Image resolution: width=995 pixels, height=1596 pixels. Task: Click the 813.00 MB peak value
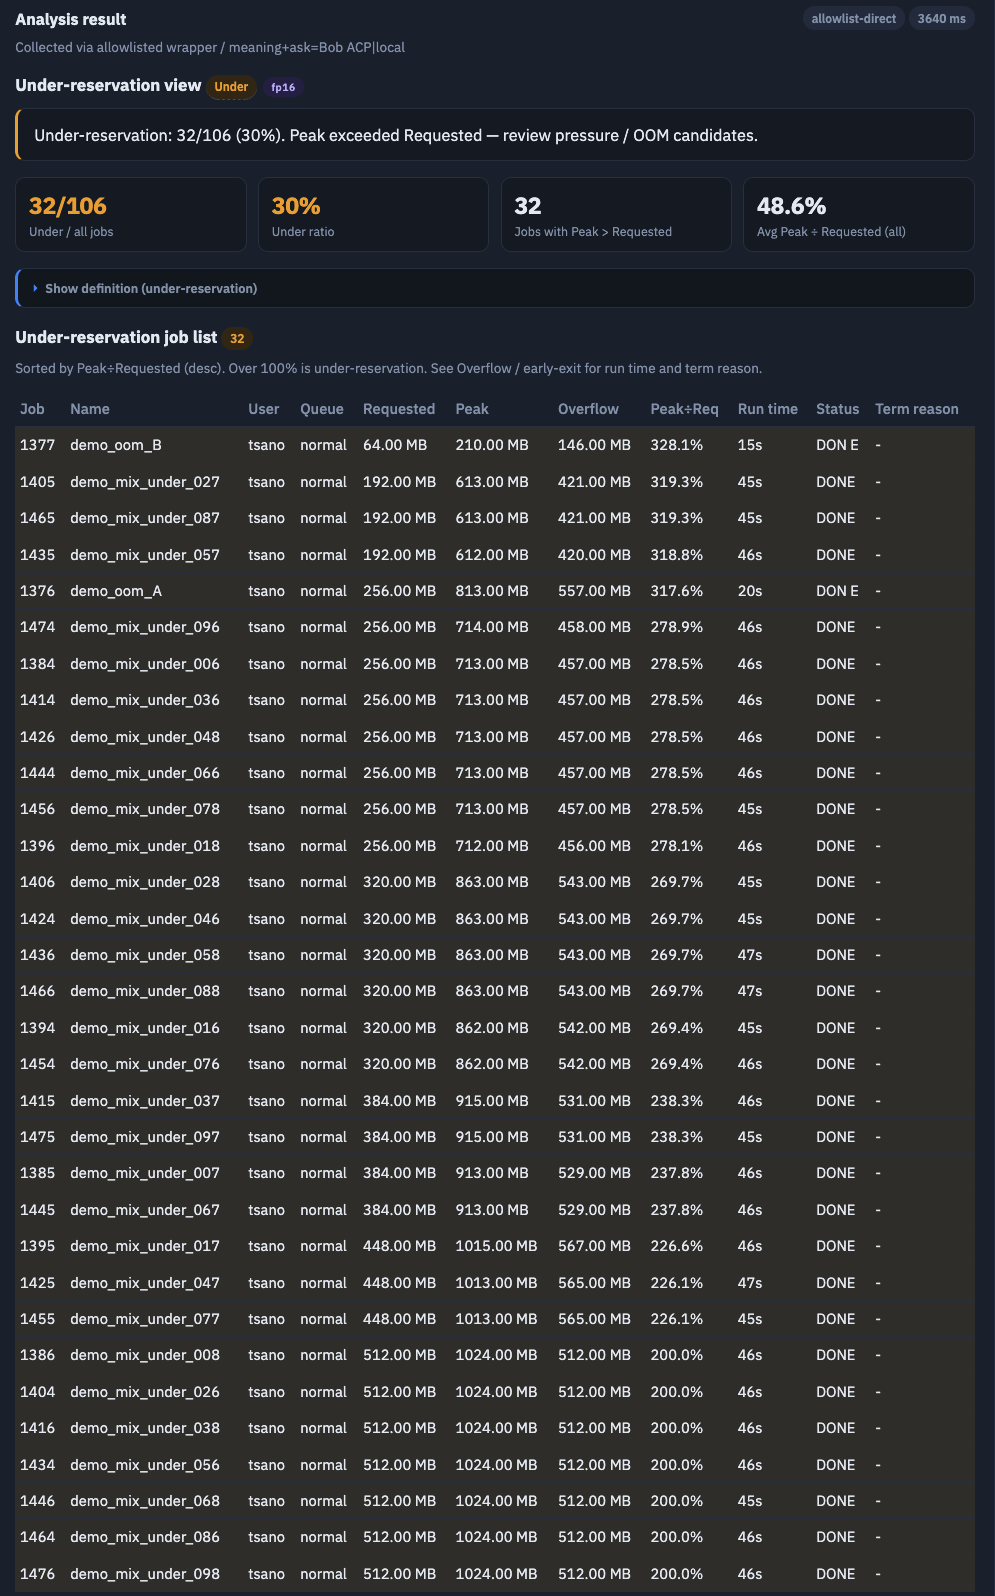pos(492,591)
